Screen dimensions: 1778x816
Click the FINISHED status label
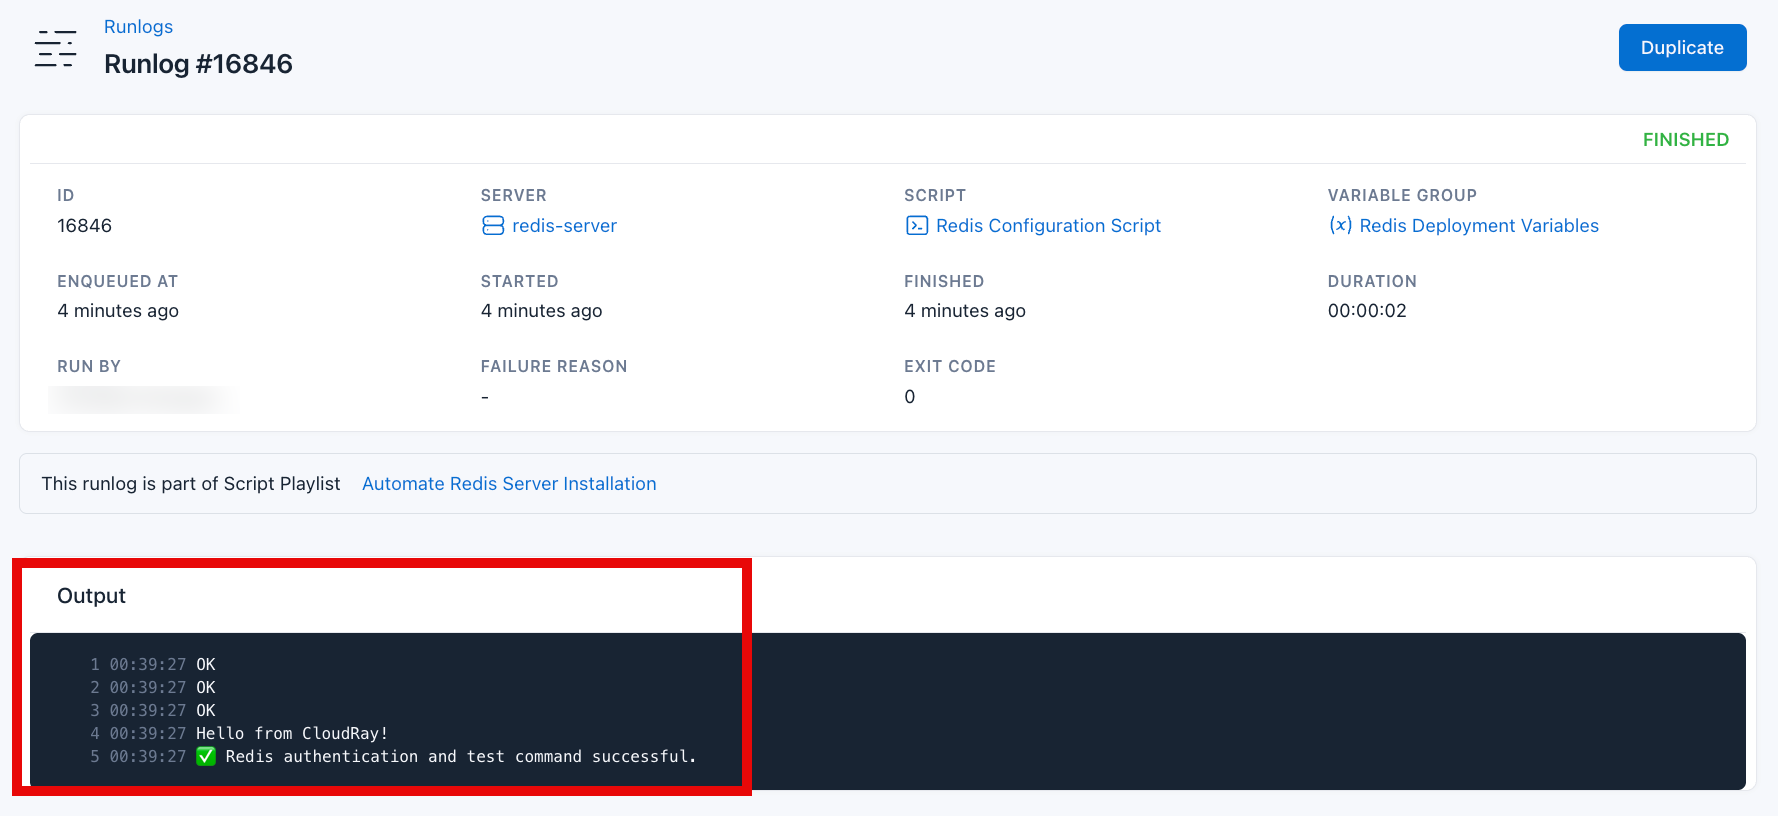click(1685, 140)
